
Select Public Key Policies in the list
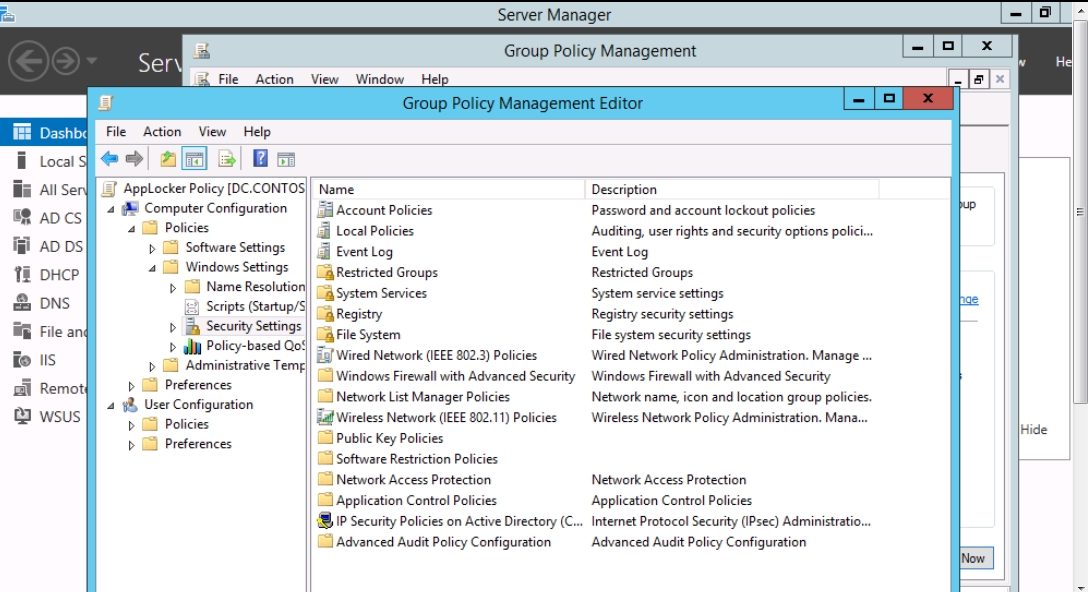click(389, 438)
